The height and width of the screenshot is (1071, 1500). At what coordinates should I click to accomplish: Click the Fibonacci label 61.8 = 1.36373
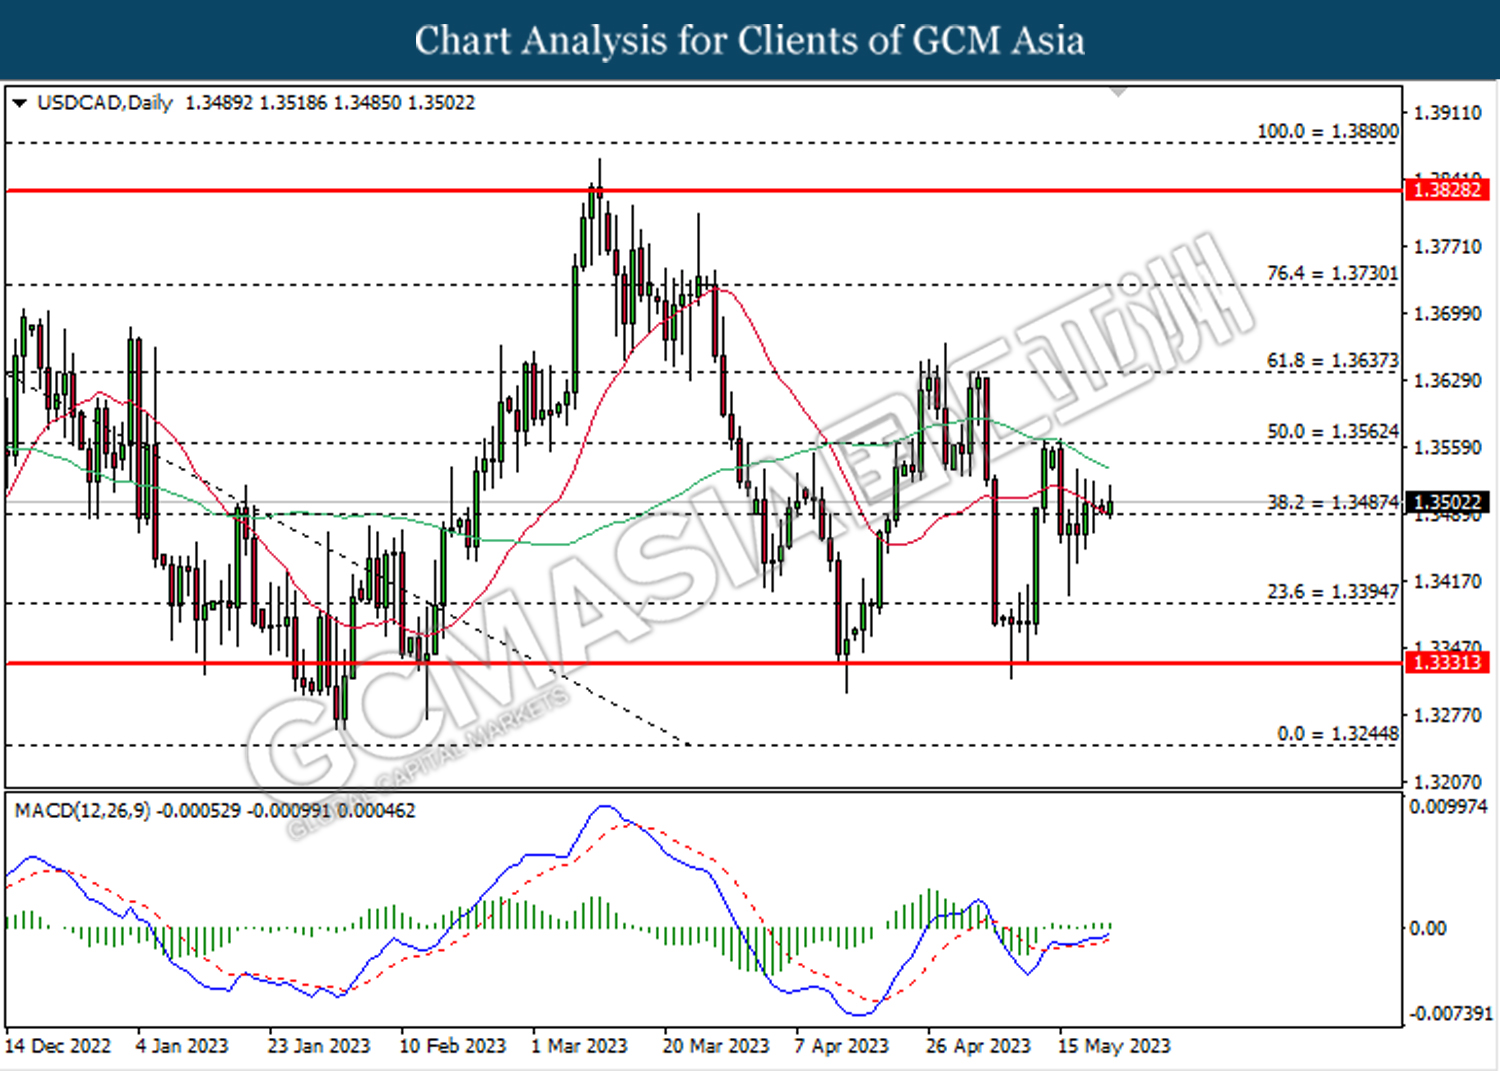pos(1333,360)
